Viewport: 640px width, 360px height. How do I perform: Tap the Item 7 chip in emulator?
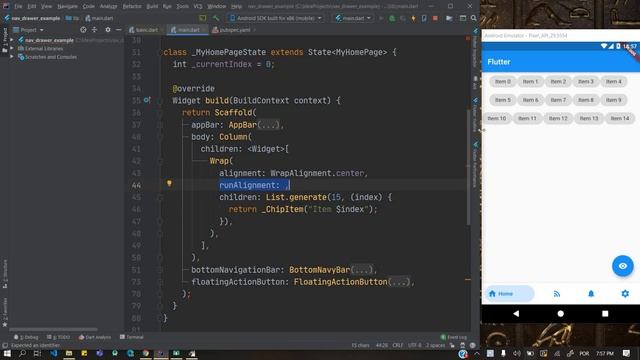point(558,100)
